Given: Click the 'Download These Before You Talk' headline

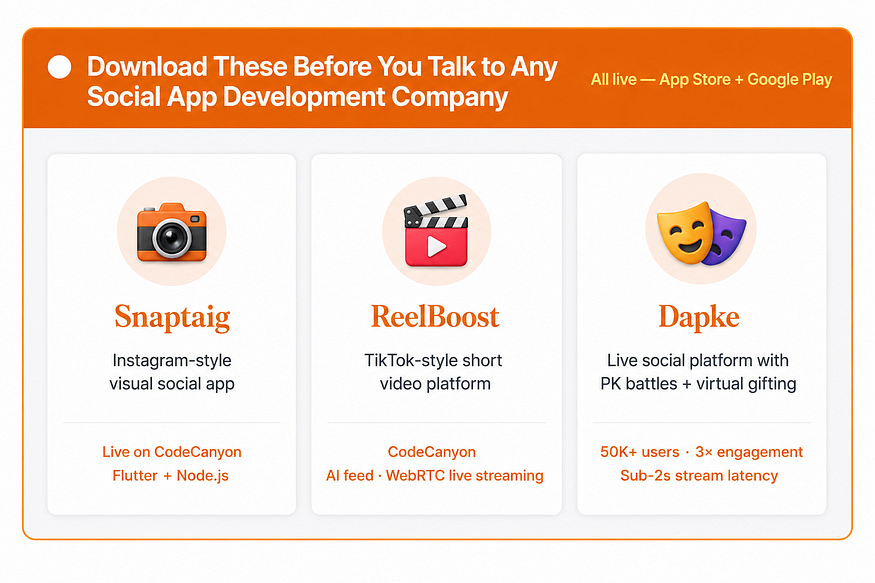Looking at the screenshot, I should (x=322, y=81).
